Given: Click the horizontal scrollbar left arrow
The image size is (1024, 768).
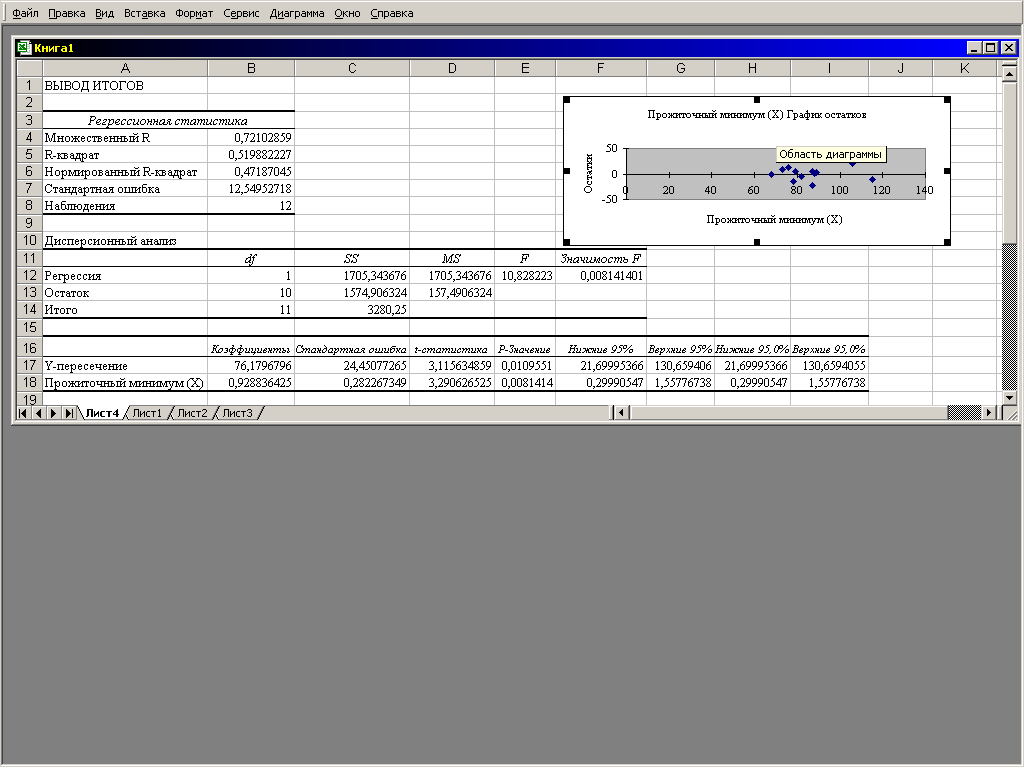Looking at the screenshot, I should click(622, 413).
